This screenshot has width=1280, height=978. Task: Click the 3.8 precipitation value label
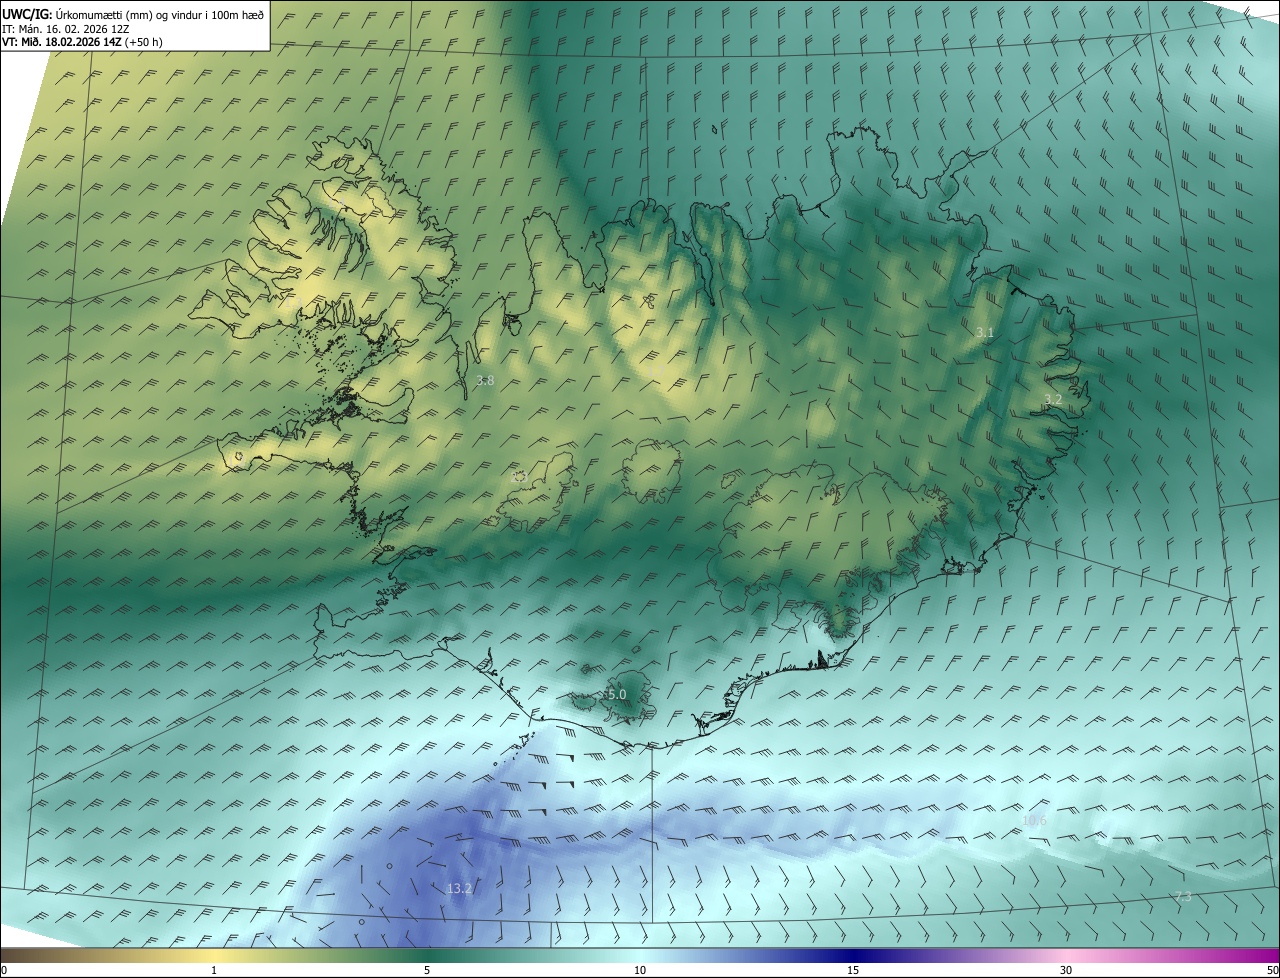[485, 381]
